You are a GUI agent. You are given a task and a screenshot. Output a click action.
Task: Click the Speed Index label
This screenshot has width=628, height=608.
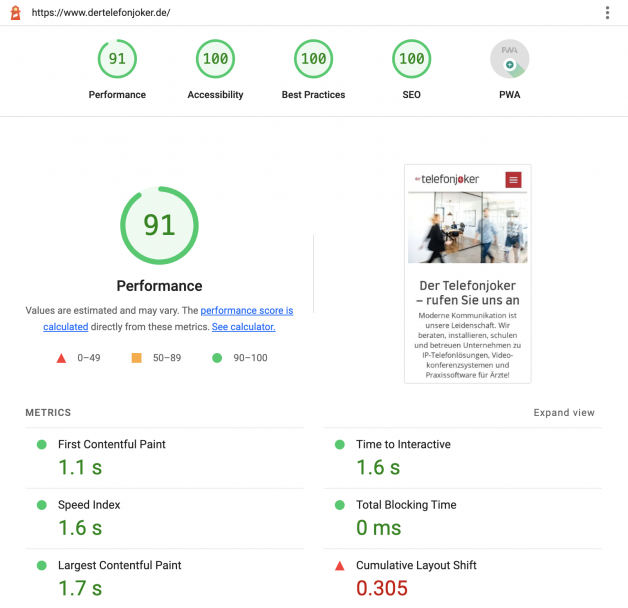[89, 505]
